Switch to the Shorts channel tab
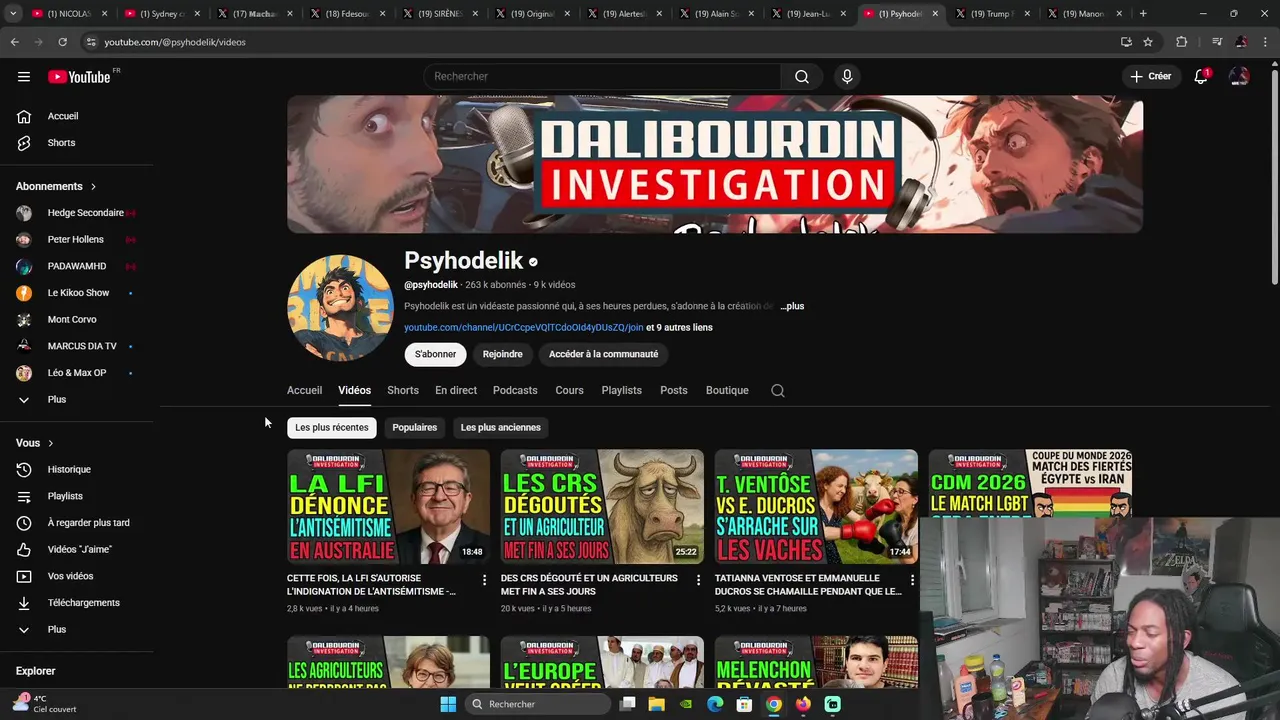 click(403, 391)
